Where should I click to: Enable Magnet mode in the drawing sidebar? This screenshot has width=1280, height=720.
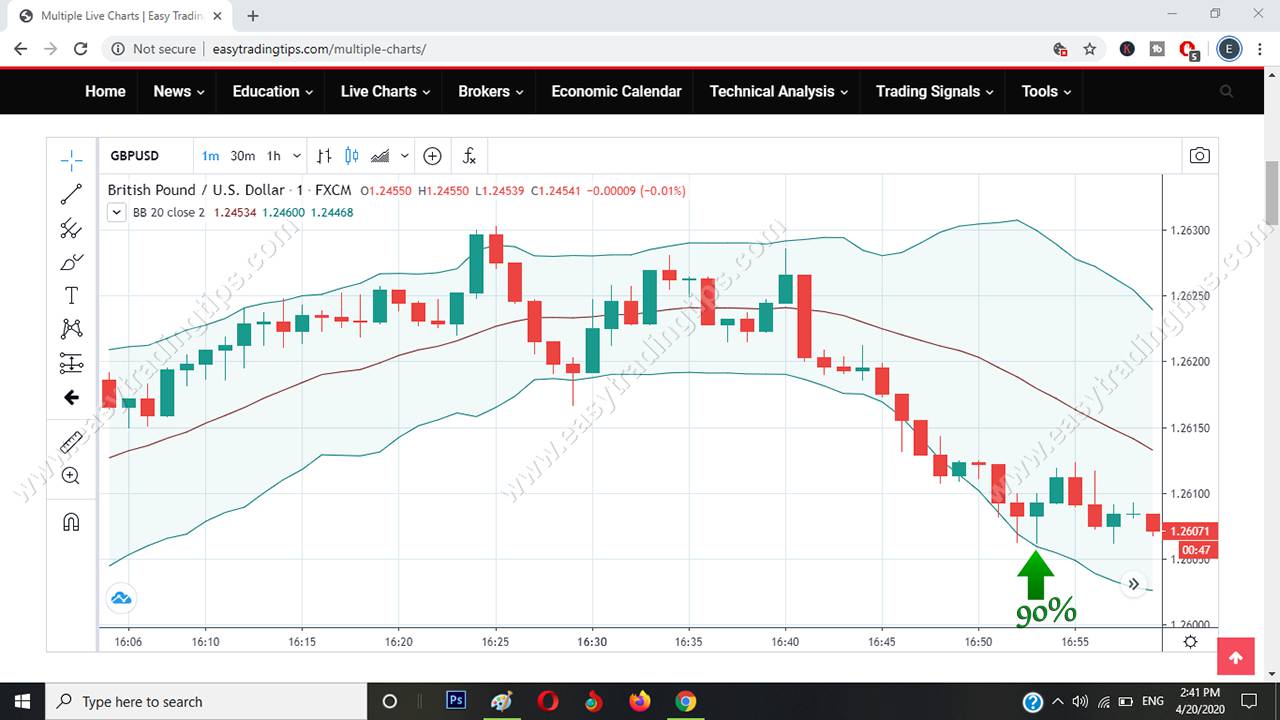70,521
